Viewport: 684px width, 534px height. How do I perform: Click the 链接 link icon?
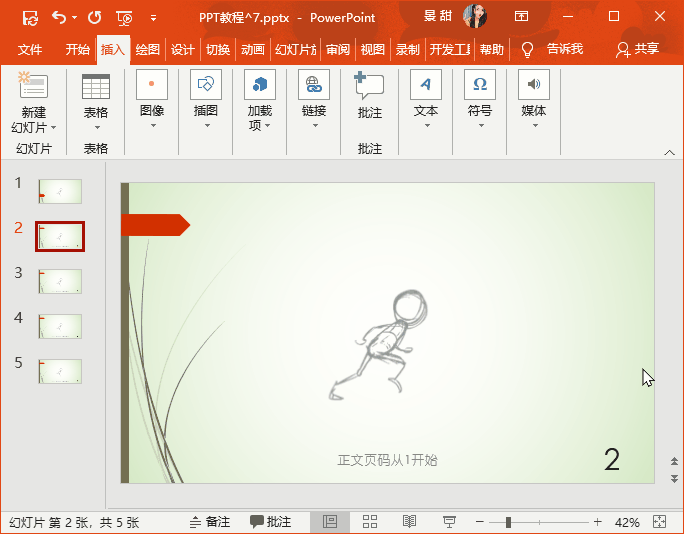click(314, 84)
